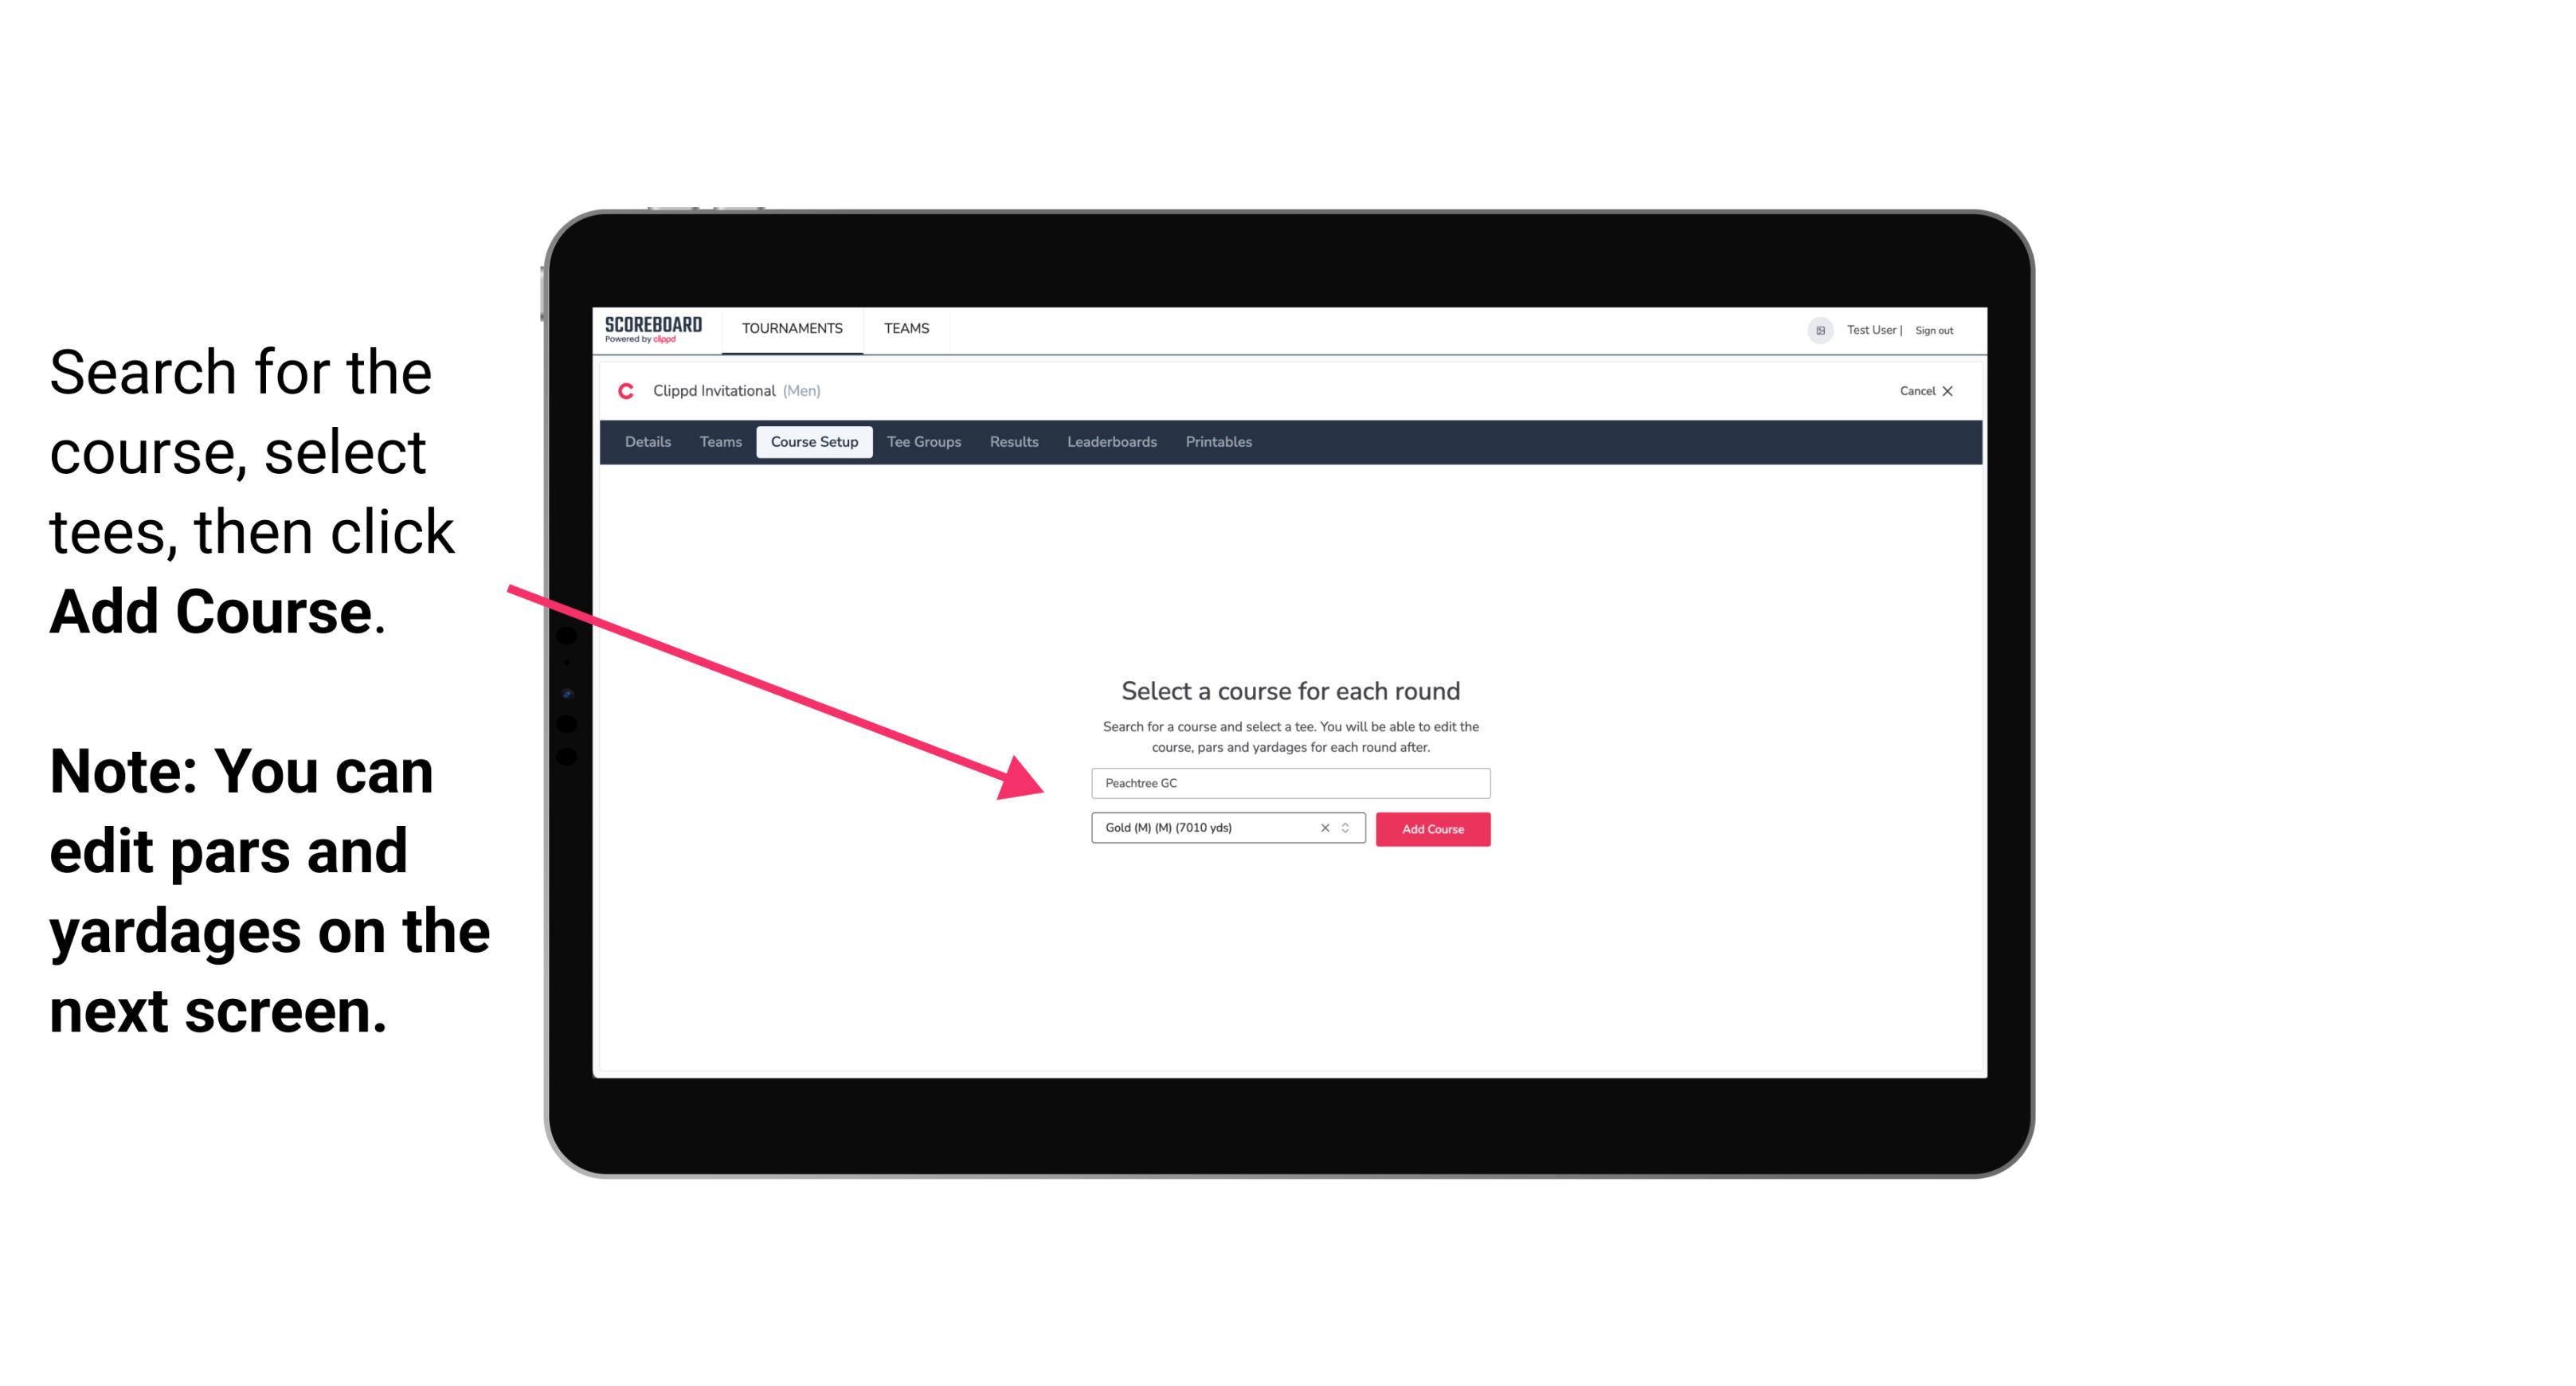Toggle the Tee Groups tab view
Screen dimensions: 2576x1386
click(923, 442)
